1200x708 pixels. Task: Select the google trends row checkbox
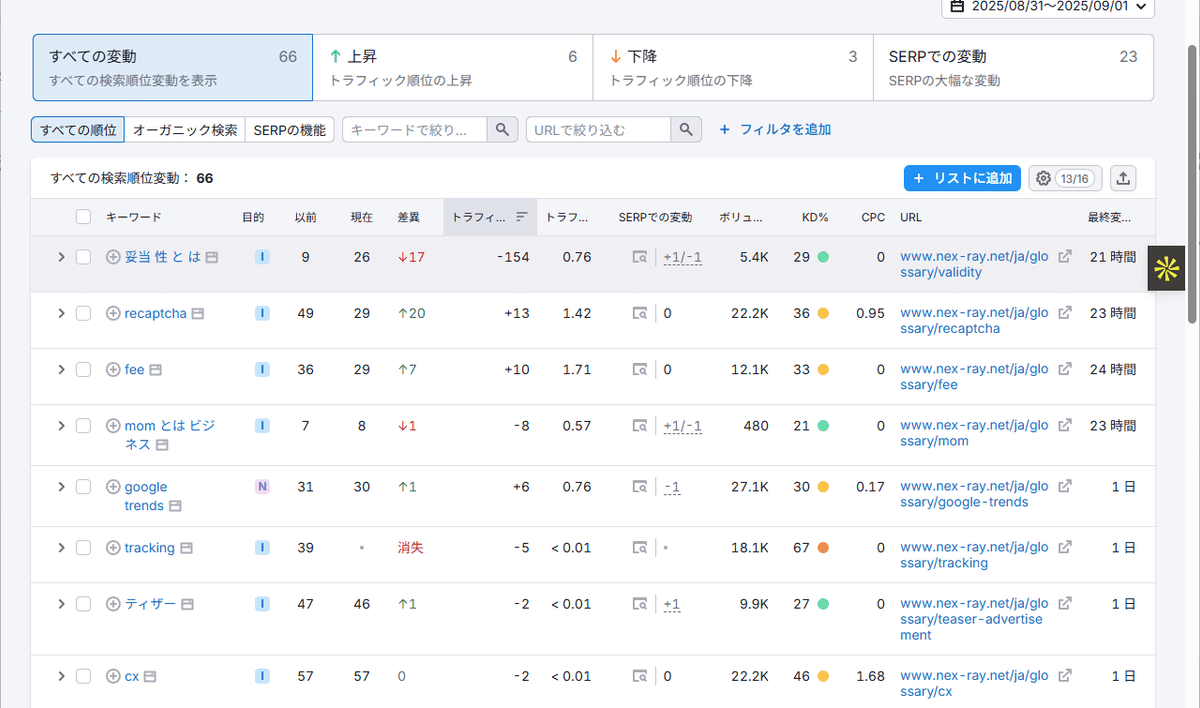83,487
